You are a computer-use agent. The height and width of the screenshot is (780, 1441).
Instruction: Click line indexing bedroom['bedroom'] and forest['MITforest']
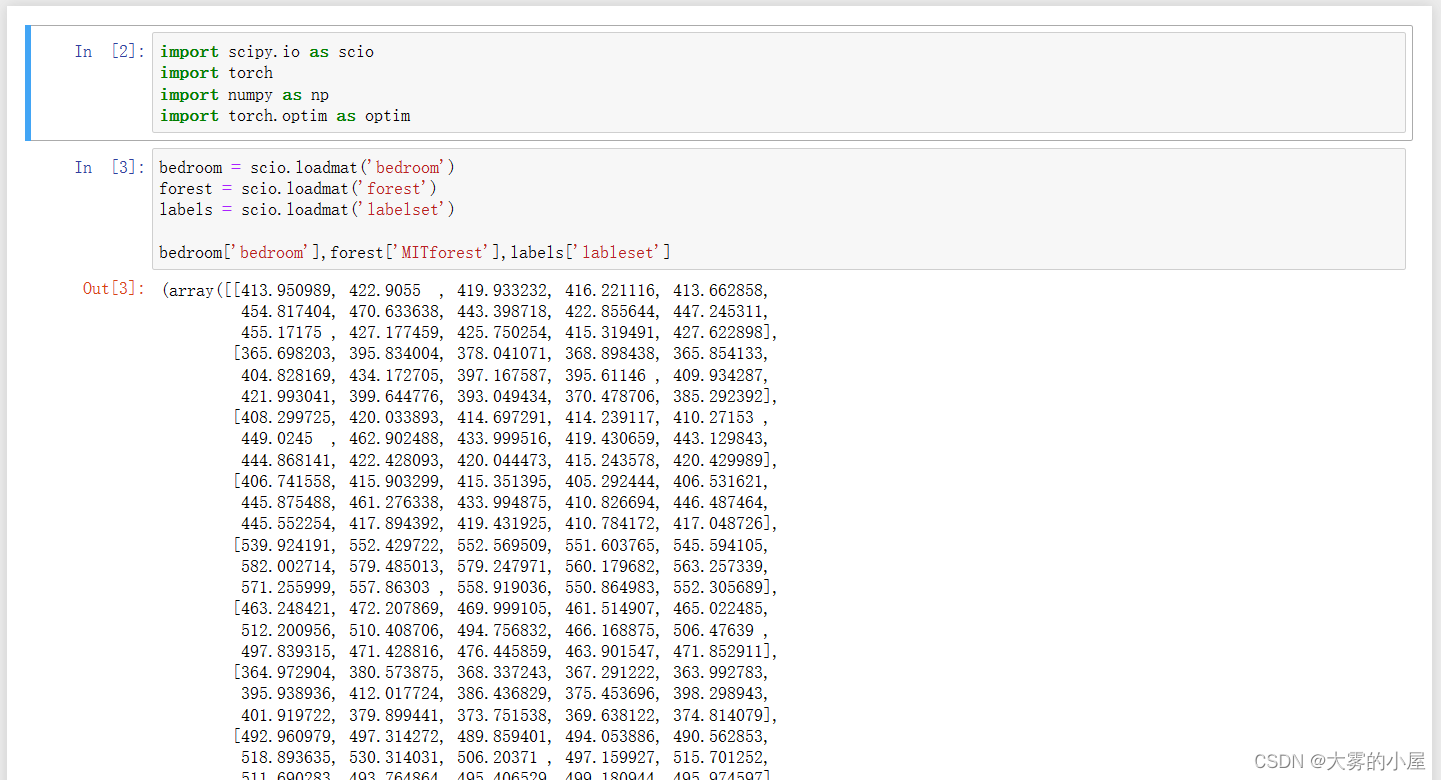point(415,253)
